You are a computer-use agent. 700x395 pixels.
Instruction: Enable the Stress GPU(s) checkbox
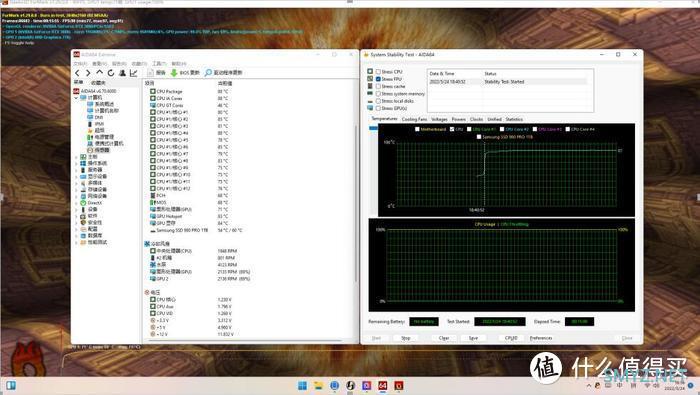pyautogui.click(x=378, y=108)
